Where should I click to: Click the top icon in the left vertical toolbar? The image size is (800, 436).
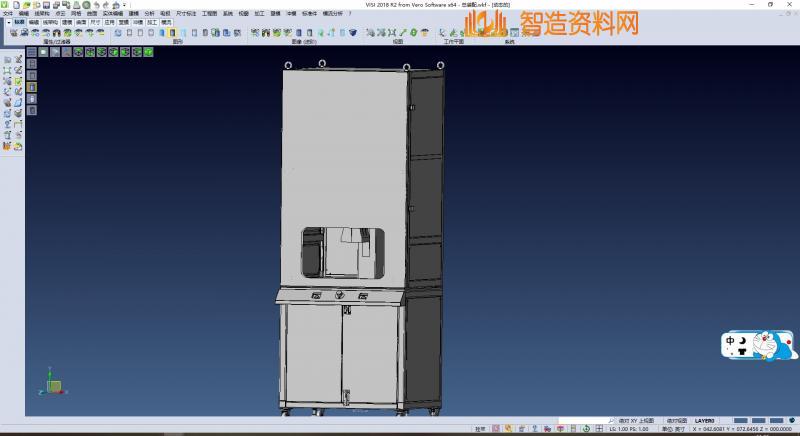pyautogui.click(x=8, y=60)
